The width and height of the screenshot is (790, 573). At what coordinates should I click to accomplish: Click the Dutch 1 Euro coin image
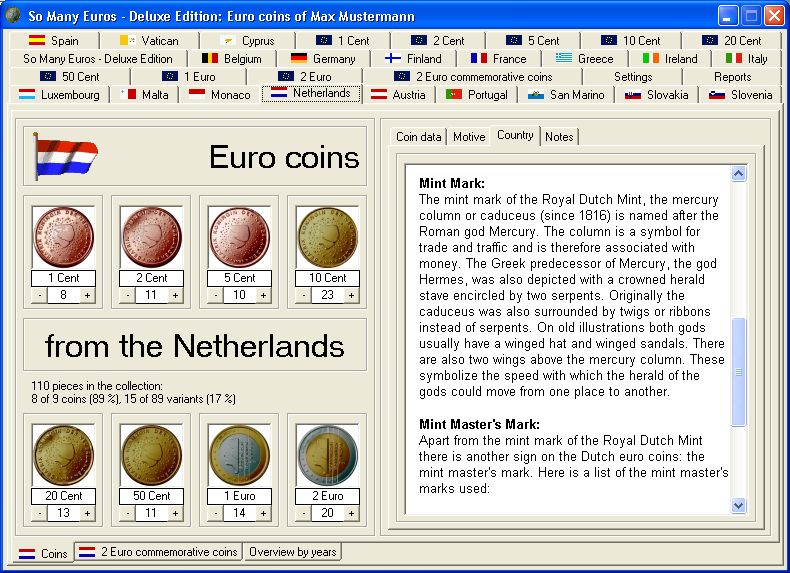click(239, 455)
